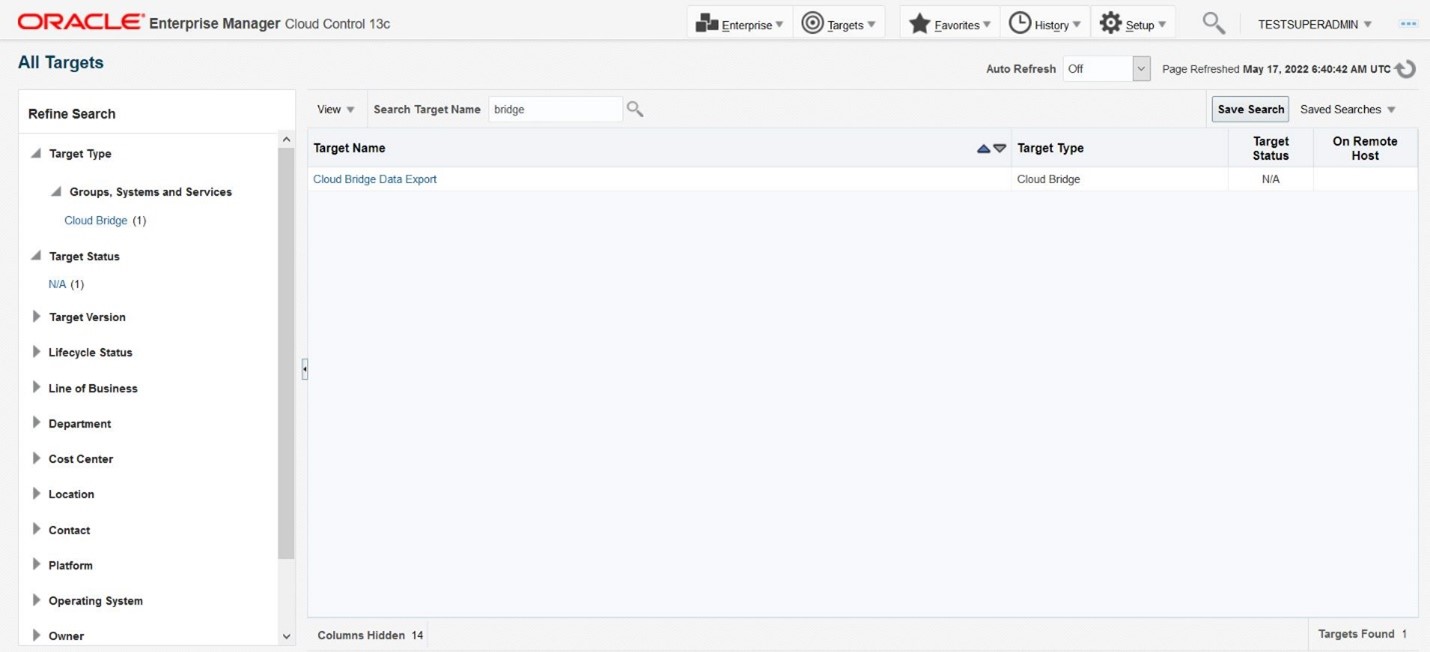This screenshot has height=652, width=1430.
Task: Click the Refine Search scrollbar up arrow
Action: coord(287,140)
